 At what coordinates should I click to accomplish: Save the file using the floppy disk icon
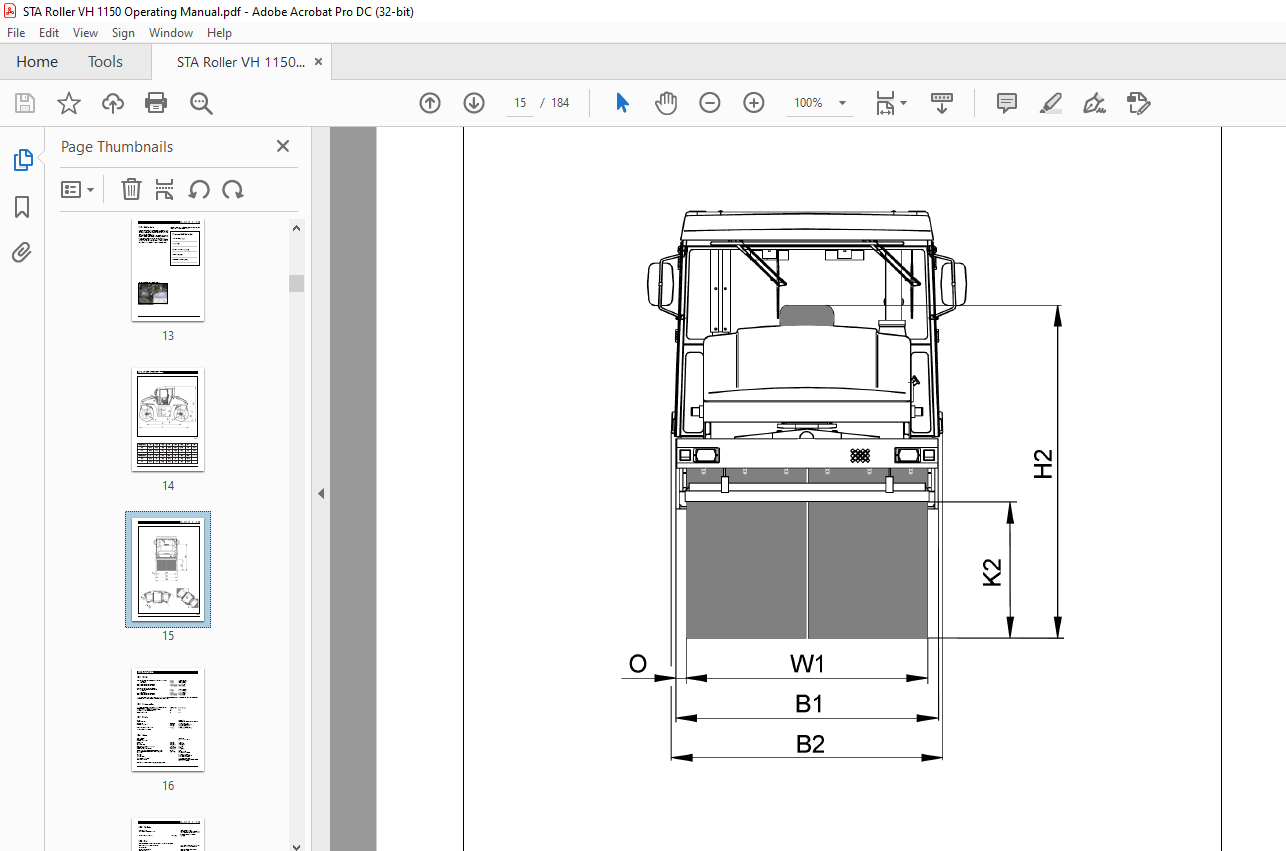point(25,103)
